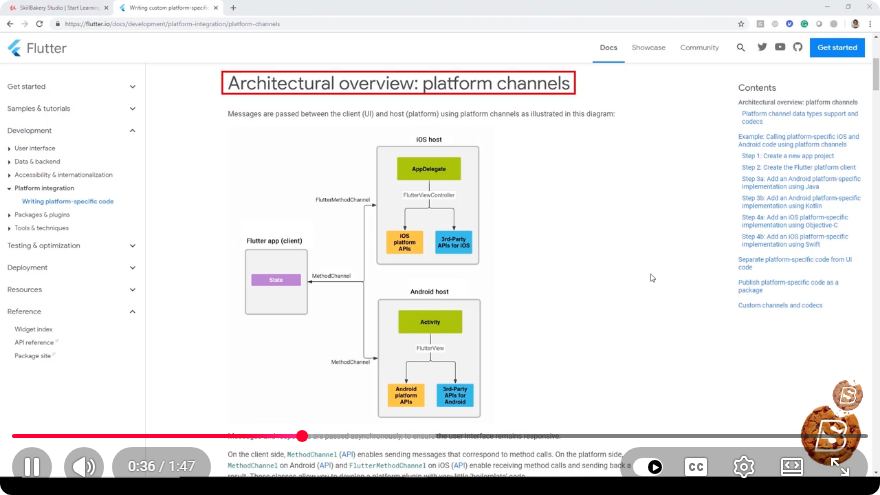Click the blue V extension icon
This screenshot has height=495, width=880.
pyautogui.click(x=790, y=24)
